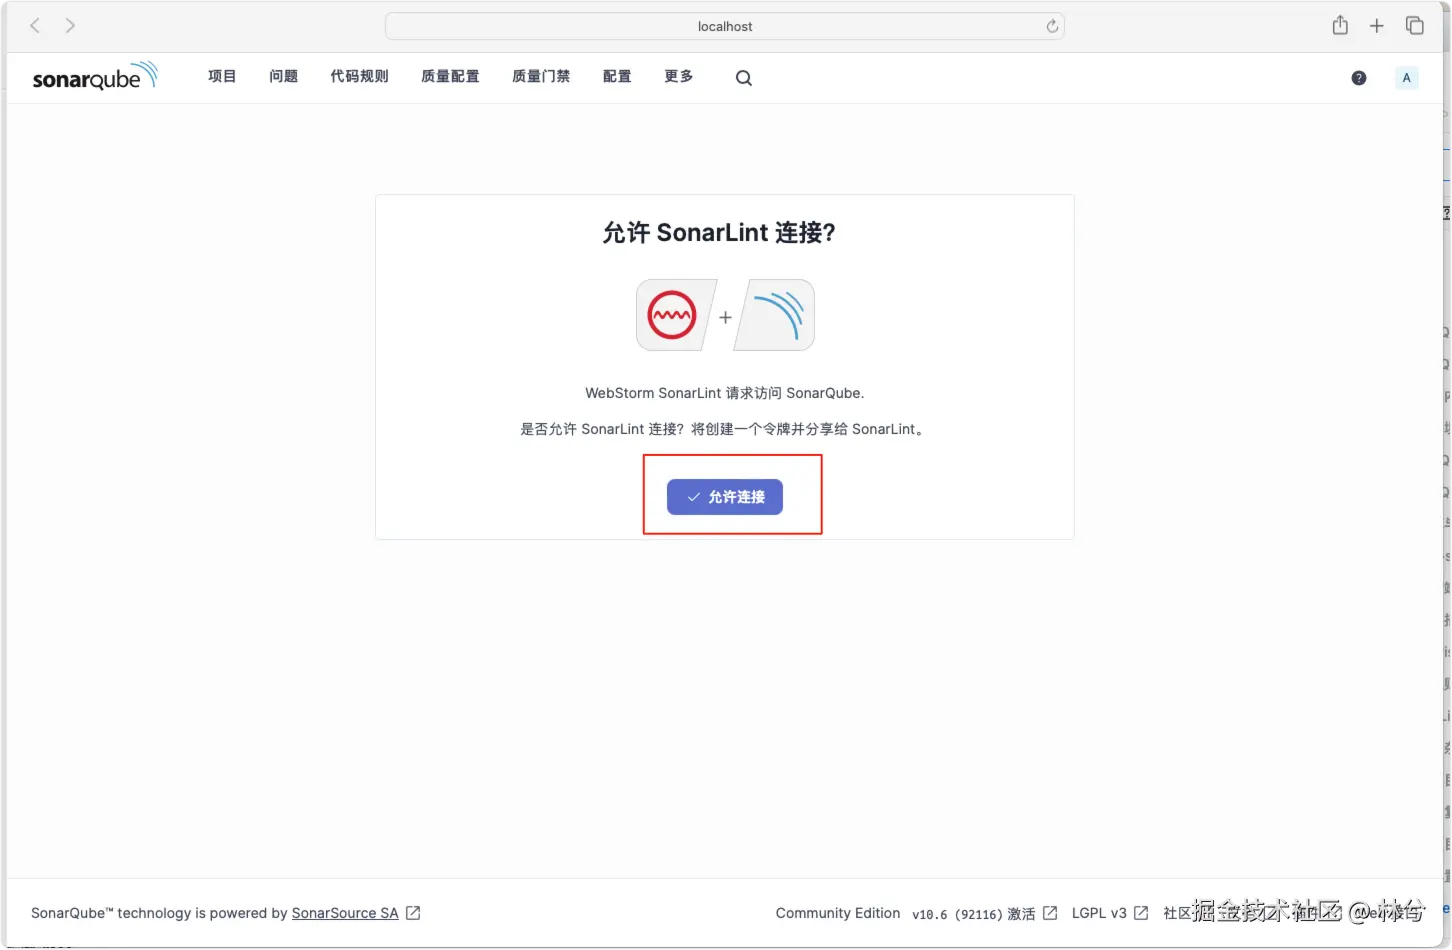The height and width of the screenshot is (950, 1452).
Task: Open the 配置 menu
Action: point(617,77)
